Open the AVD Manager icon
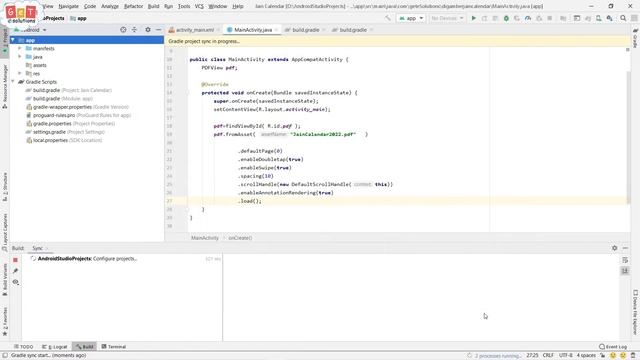This screenshot has height=360, width=640. pyautogui.click(x=599, y=18)
